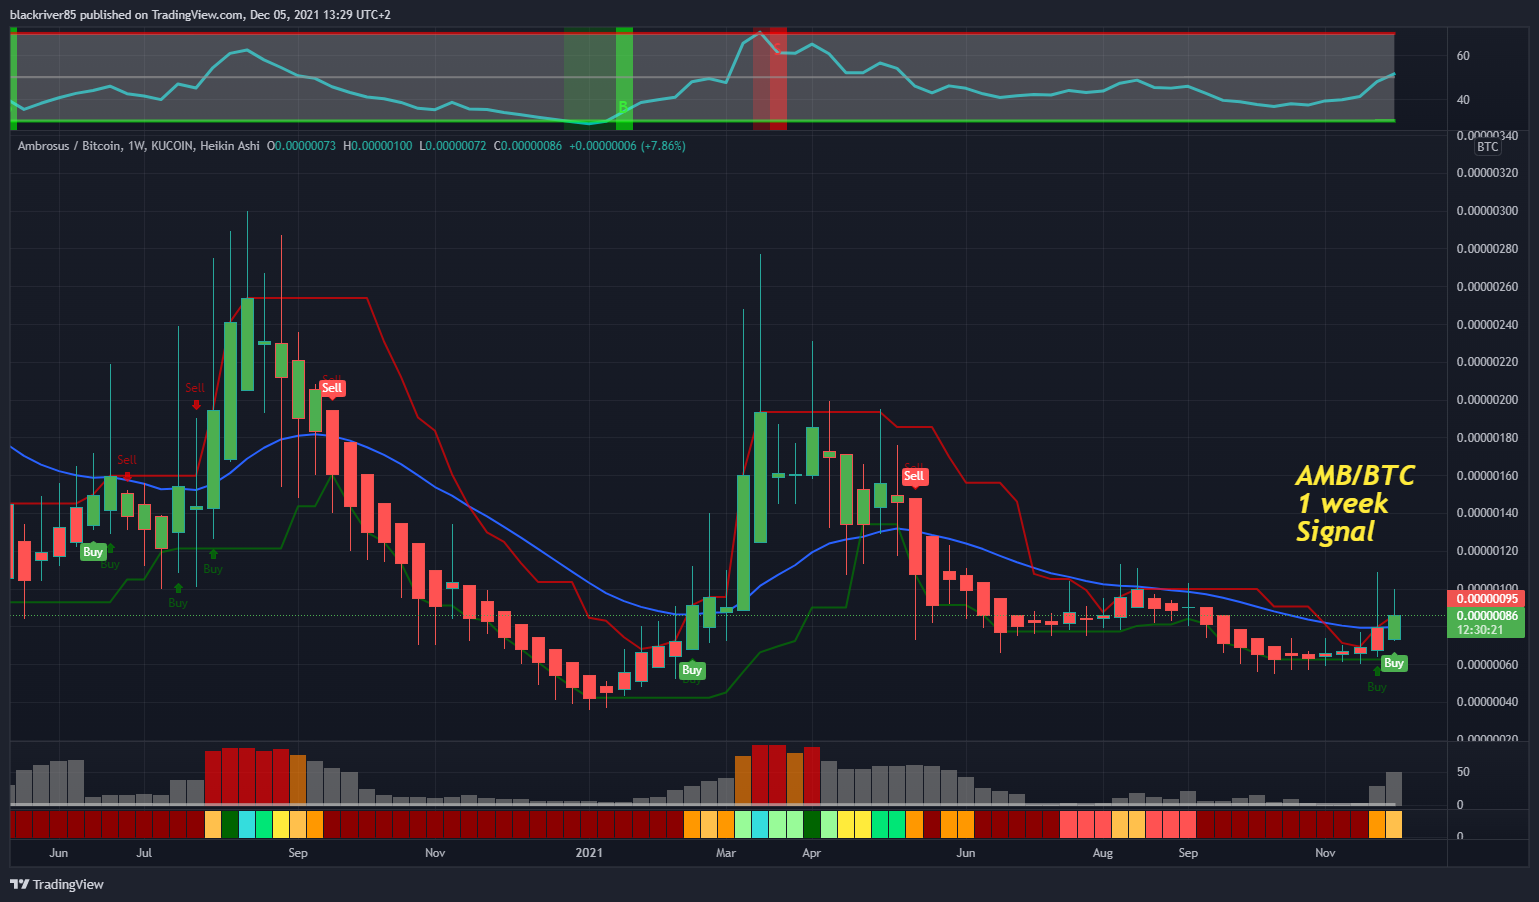The width and height of the screenshot is (1539, 902).
Task: Click the 60 level on the oscillator axis
Action: point(1463,56)
